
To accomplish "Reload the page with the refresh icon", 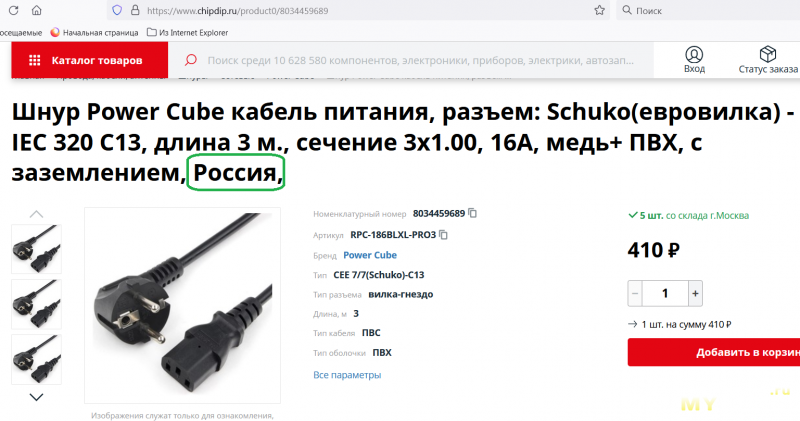I will 14,10.
